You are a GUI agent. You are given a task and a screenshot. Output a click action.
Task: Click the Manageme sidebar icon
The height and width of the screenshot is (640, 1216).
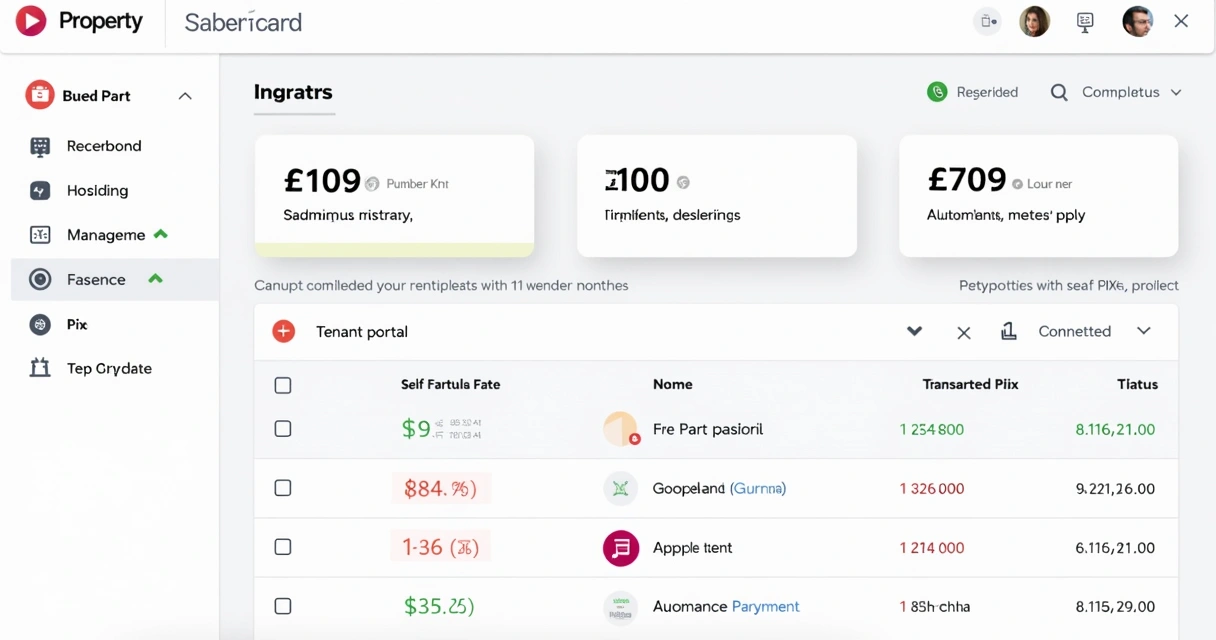[x=40, y=235]
